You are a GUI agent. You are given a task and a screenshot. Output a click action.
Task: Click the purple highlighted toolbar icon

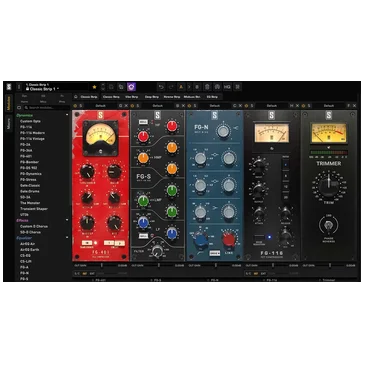coord(131,87)
